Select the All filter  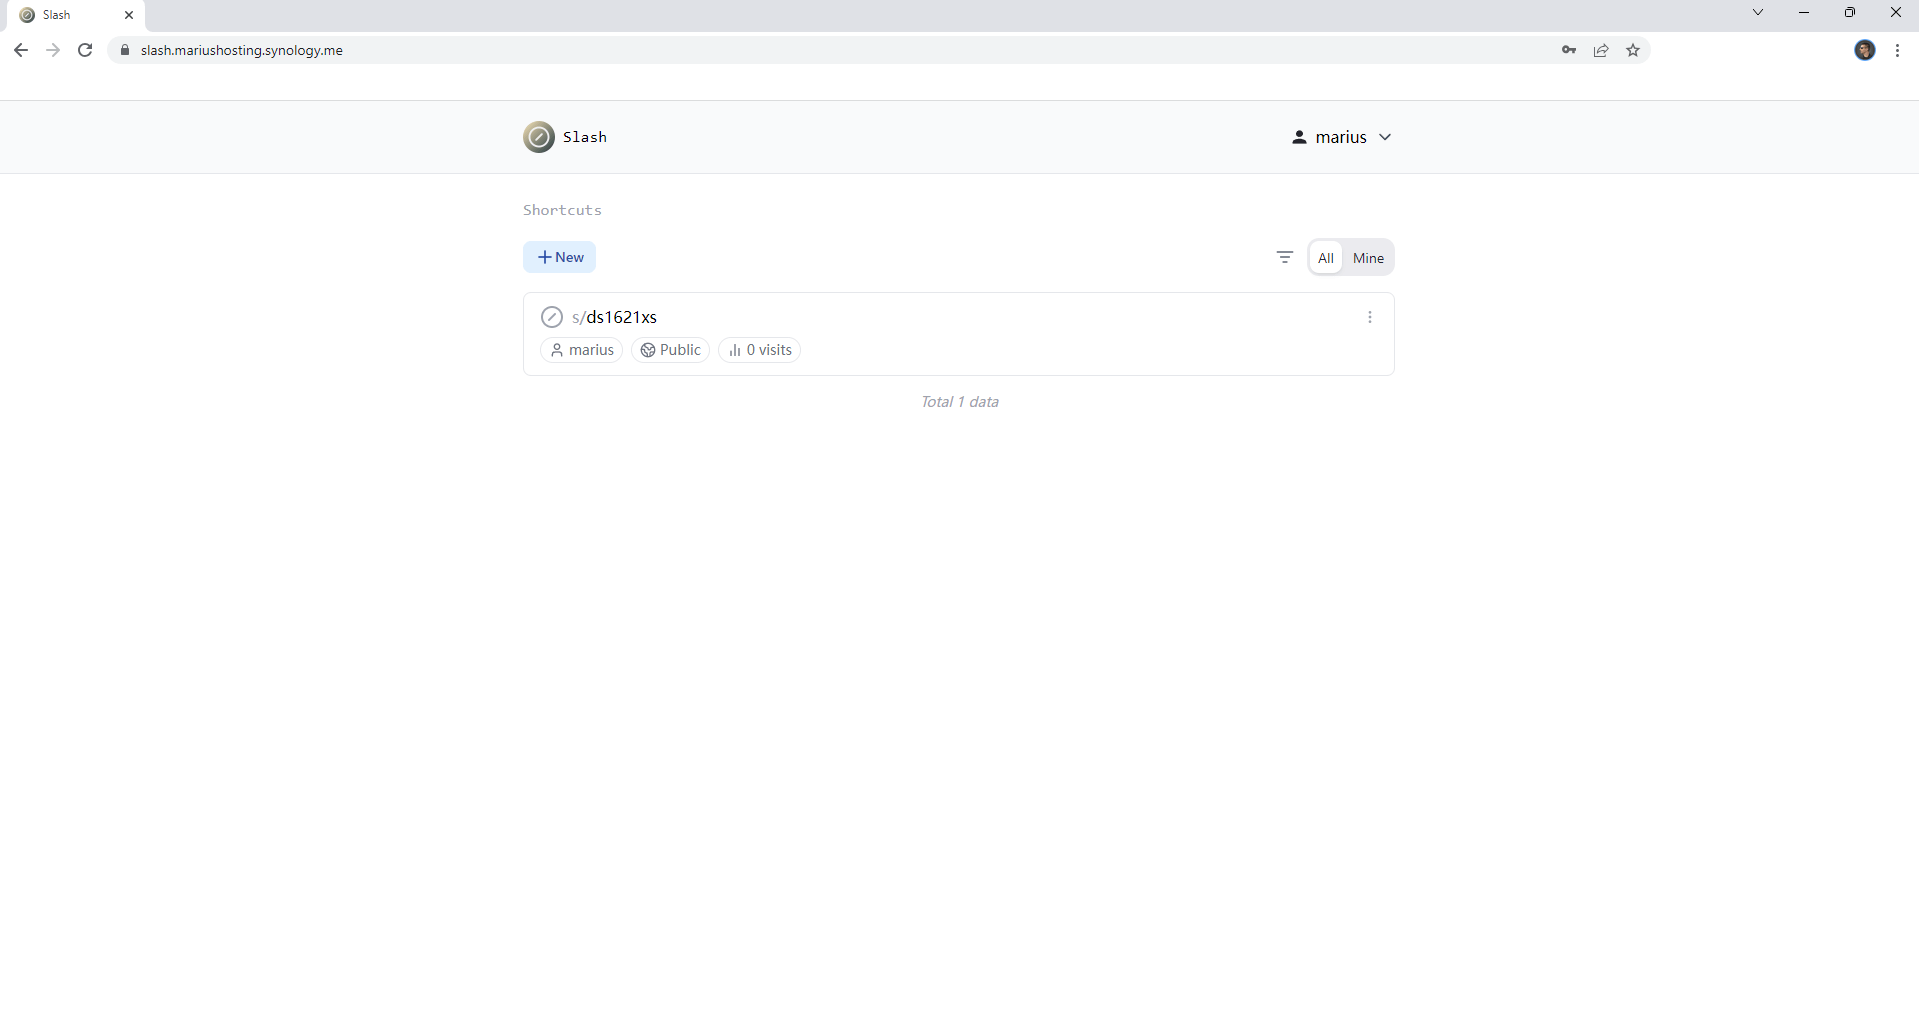tap(1325, 257)
